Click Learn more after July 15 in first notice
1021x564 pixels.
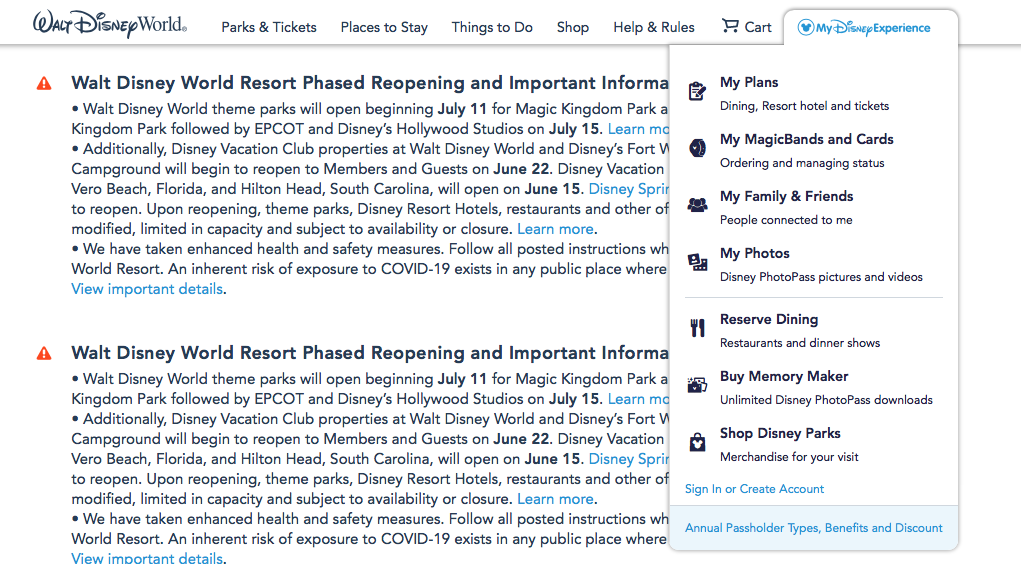pyautogui.click(x=638, y=129)
